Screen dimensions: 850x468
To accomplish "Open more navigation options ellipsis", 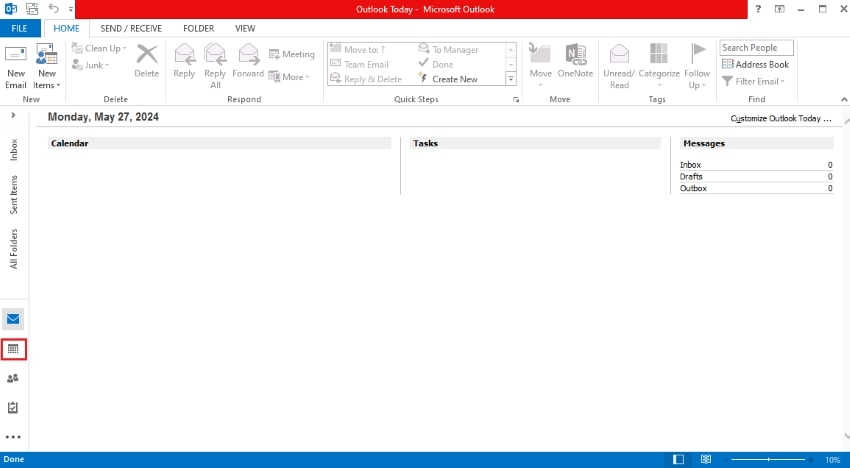I will coord(13,437).
